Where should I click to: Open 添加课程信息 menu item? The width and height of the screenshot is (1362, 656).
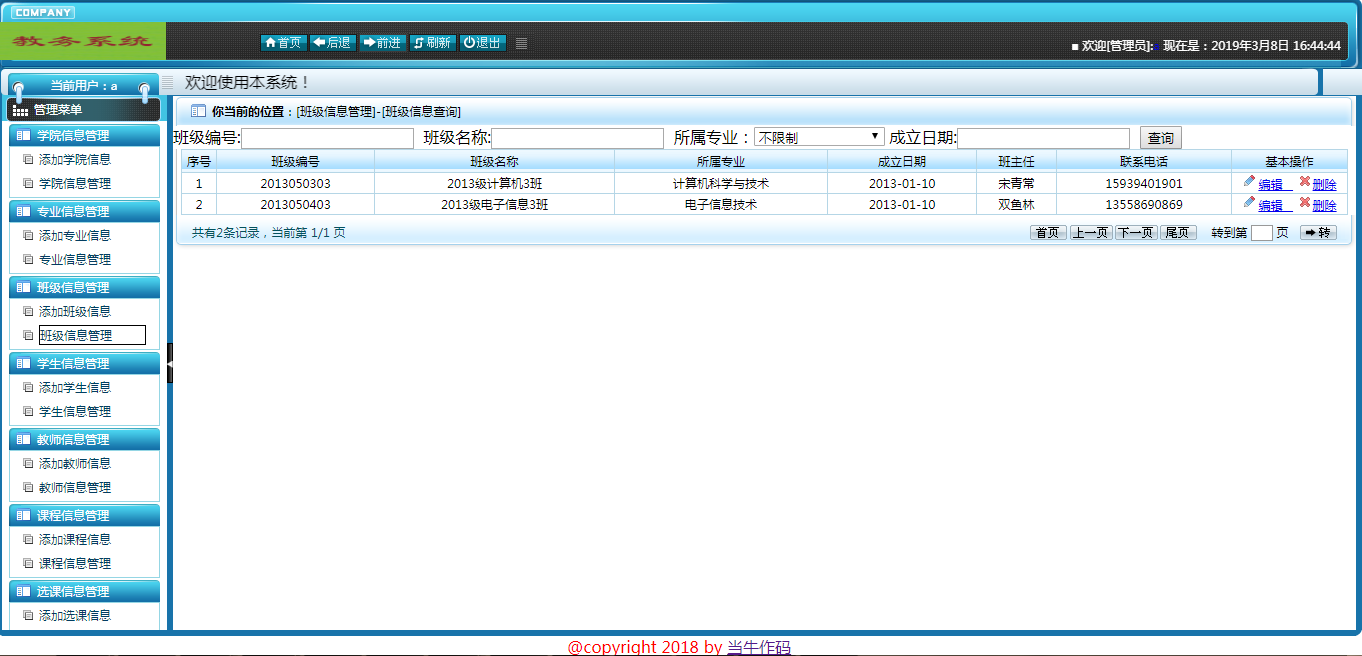[75, 539]
